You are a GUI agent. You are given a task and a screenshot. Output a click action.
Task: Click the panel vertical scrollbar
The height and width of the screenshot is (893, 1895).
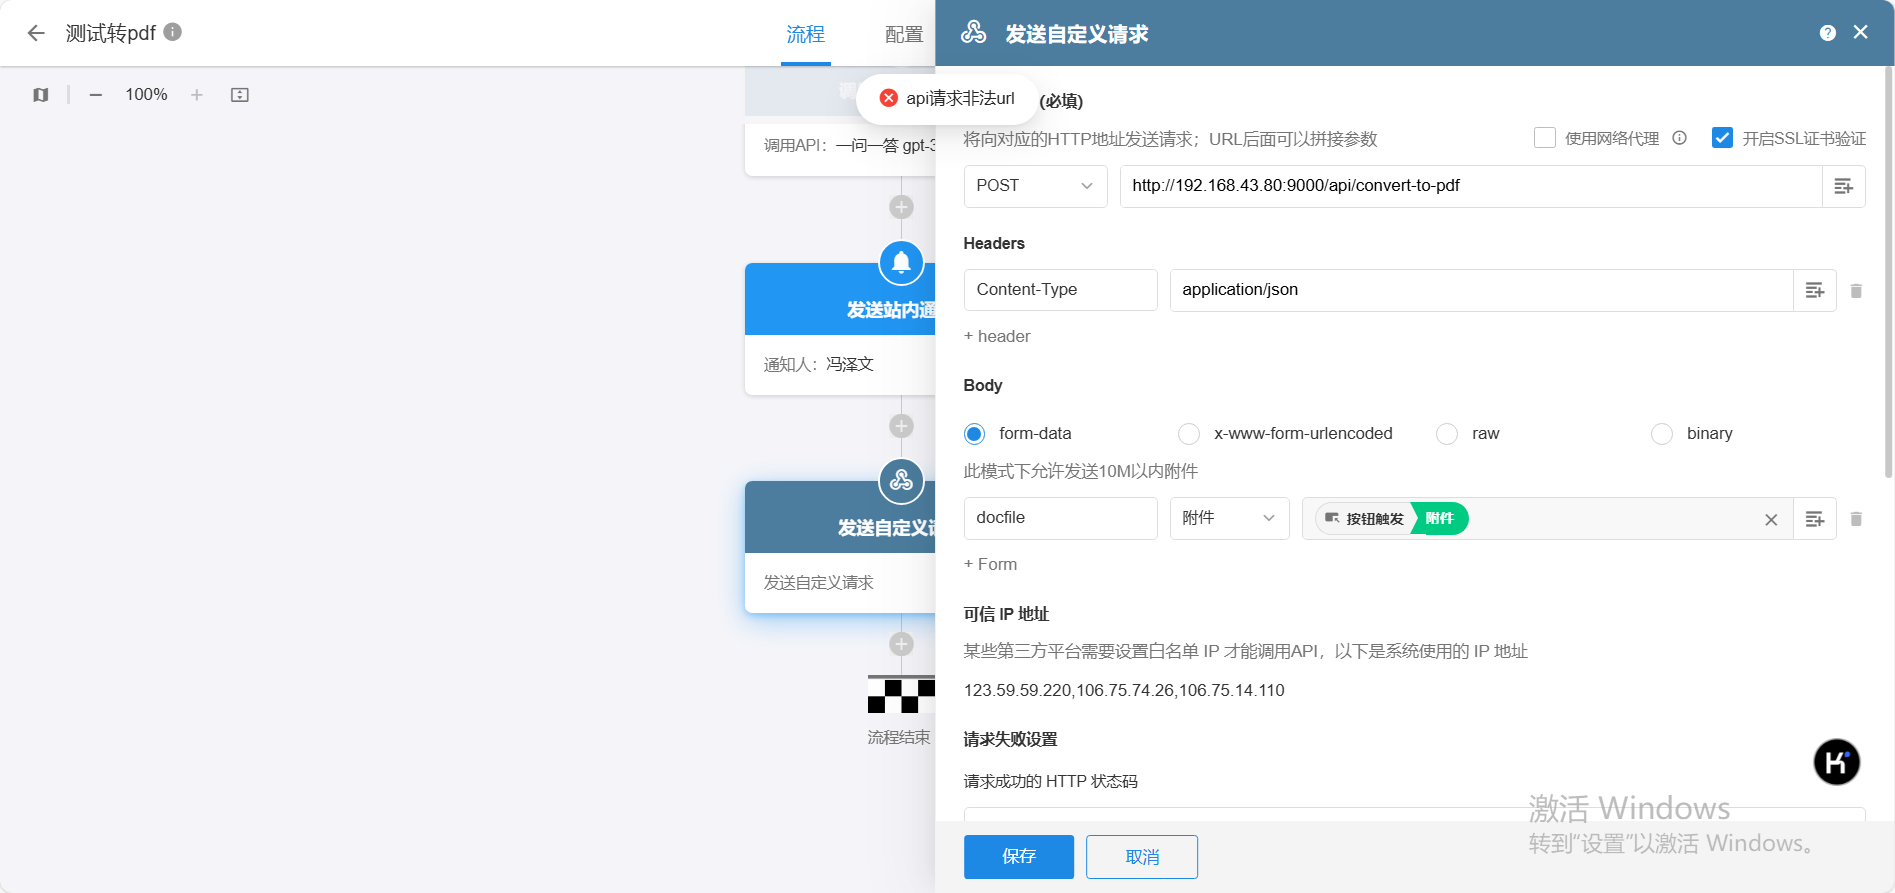pyautogui.click(x=1888, y=272)
